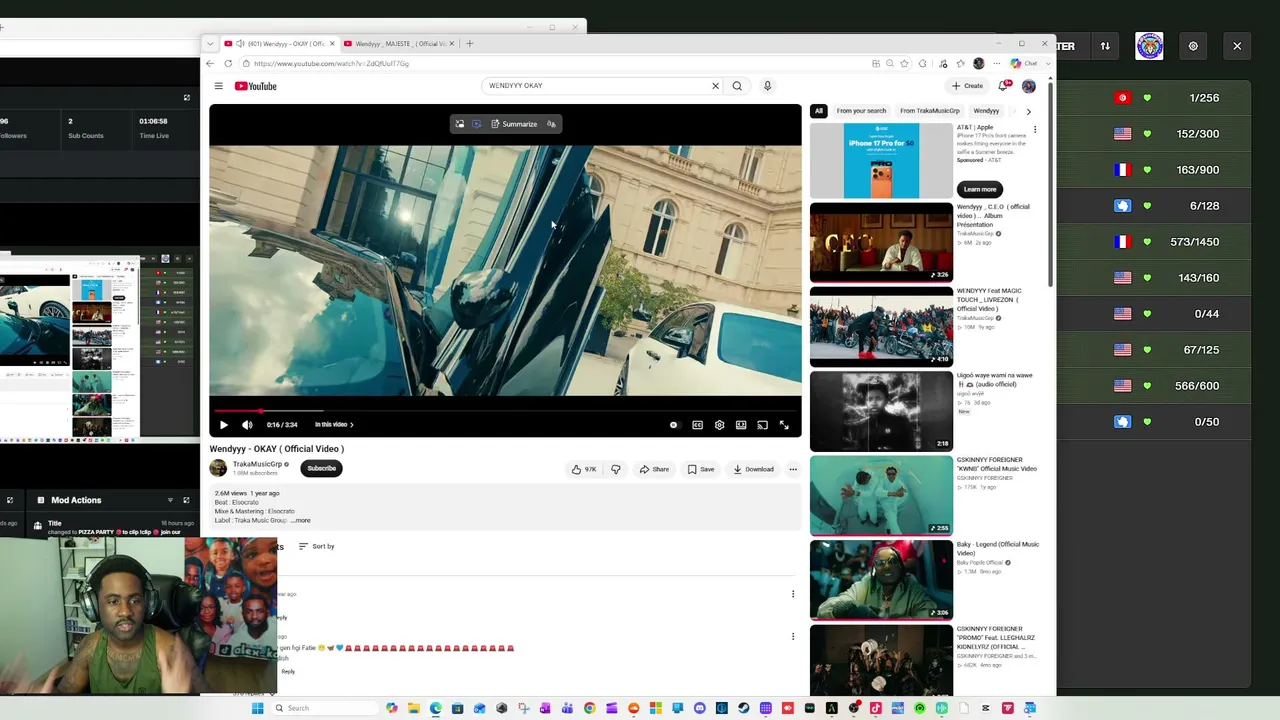
Task: Open the browser tab list dropdown
Action: [x=209, y=44]
